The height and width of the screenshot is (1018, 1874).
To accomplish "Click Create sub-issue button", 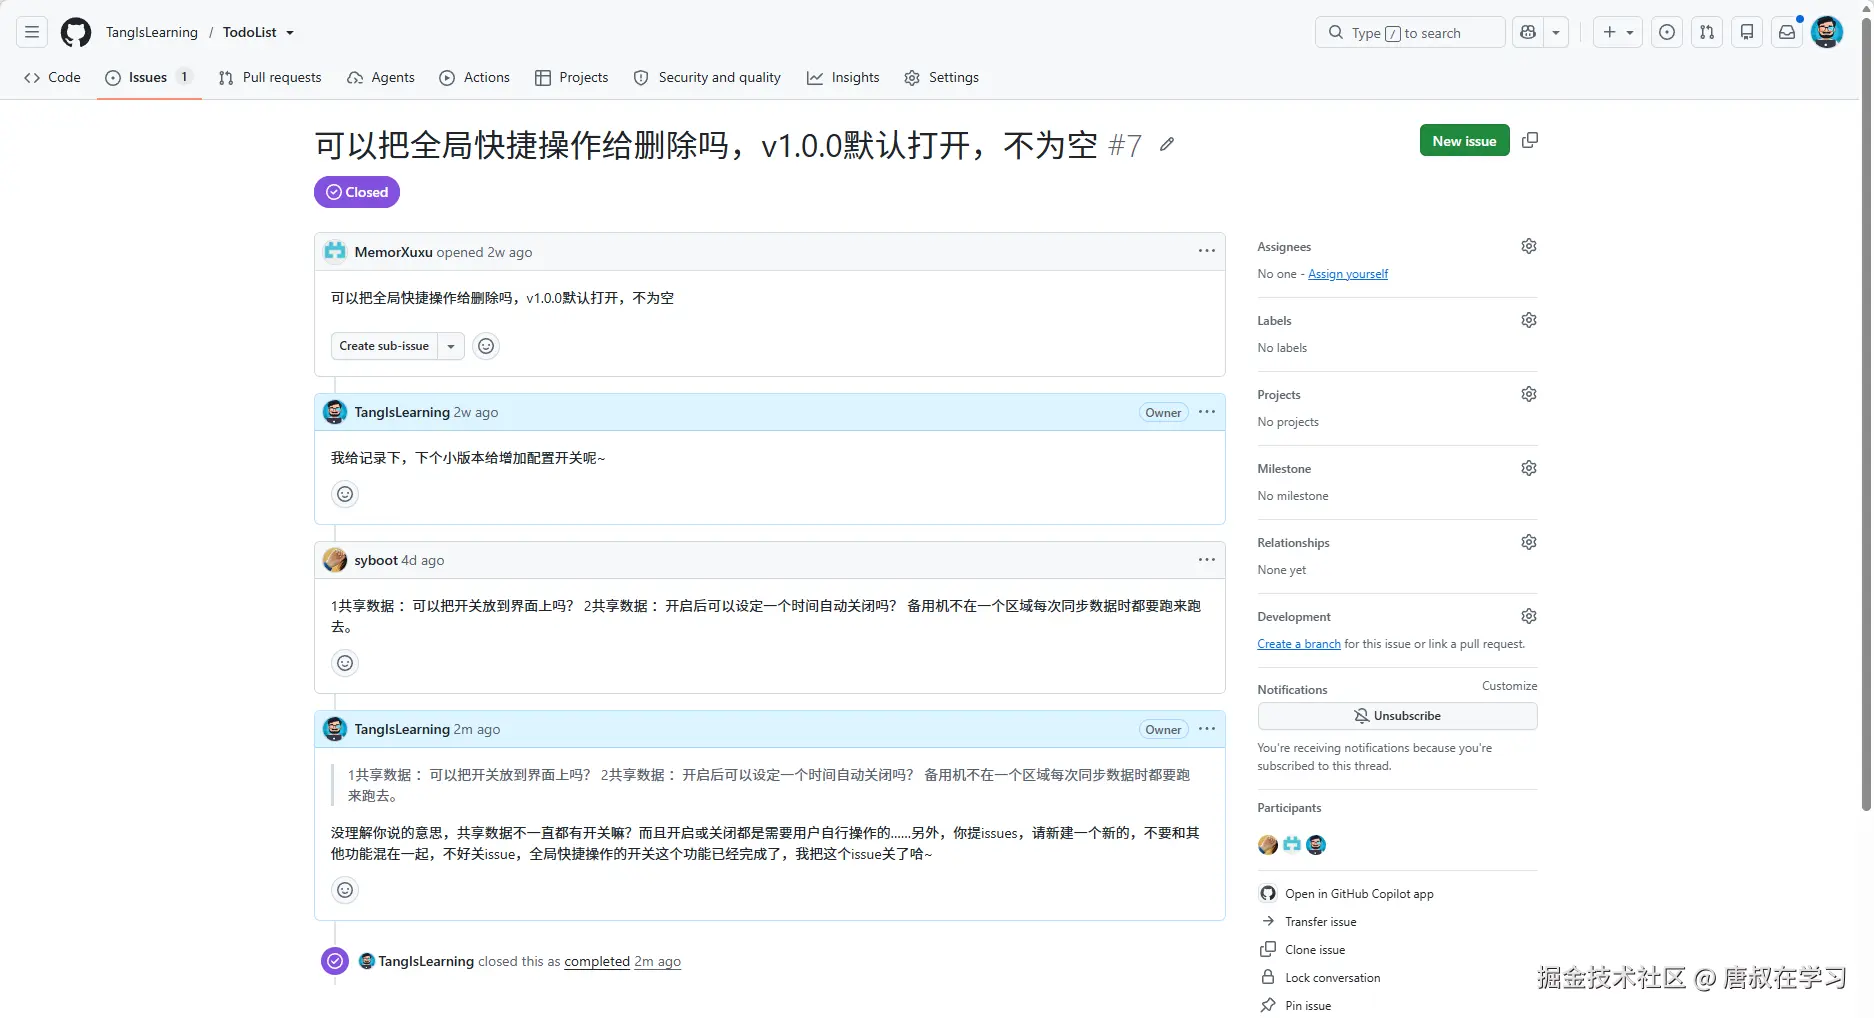I will pyautogui.click(x=384, y=346).
